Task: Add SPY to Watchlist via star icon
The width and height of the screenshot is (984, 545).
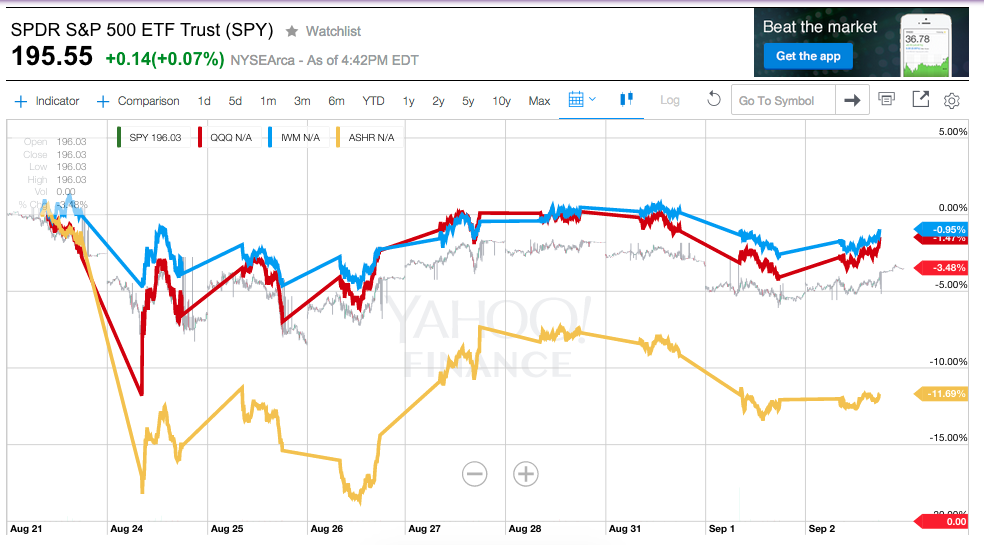Action: point(292,31)
